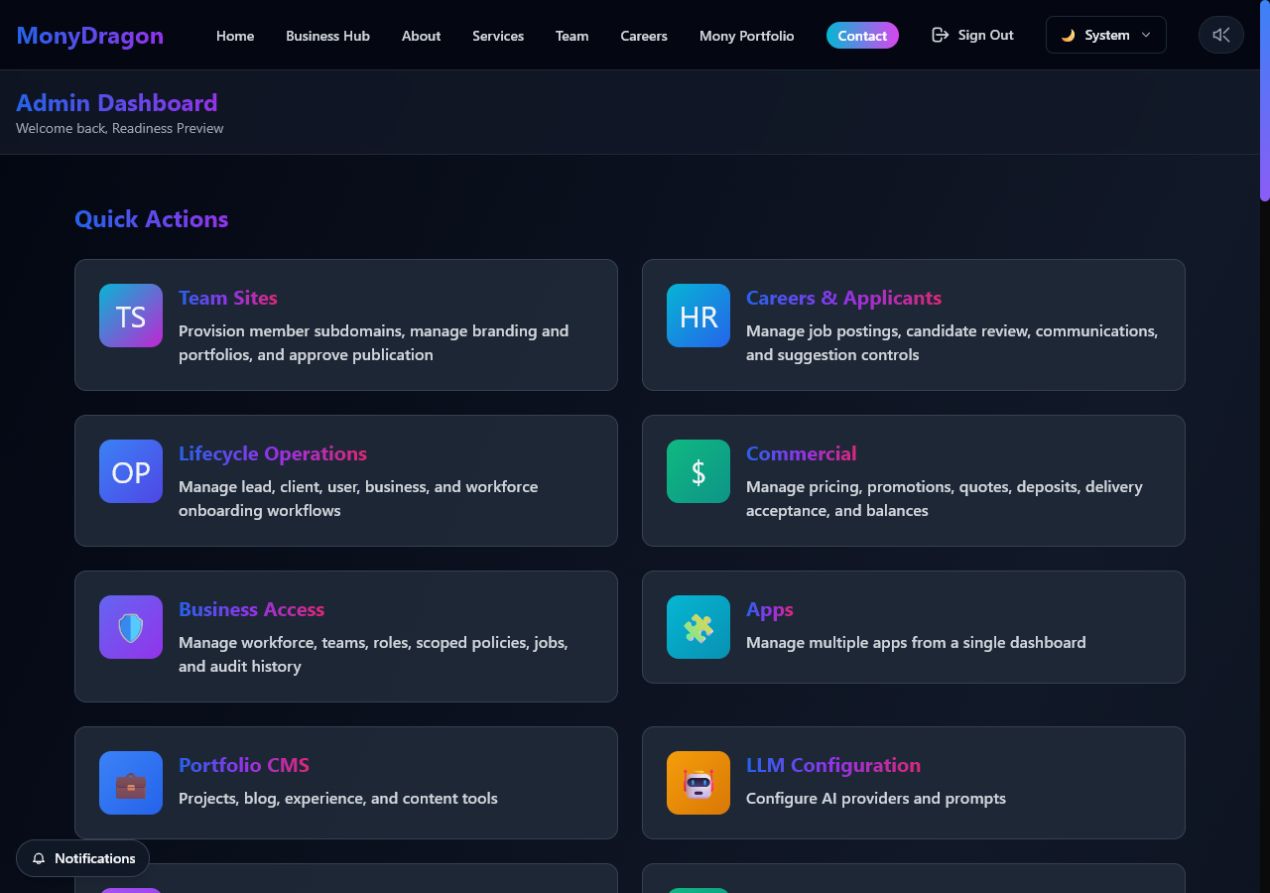This screenshot has height=893, width=1270.
Task: Click 'Manage pricing, promotions, quotes' description
Action: [944, 499]
